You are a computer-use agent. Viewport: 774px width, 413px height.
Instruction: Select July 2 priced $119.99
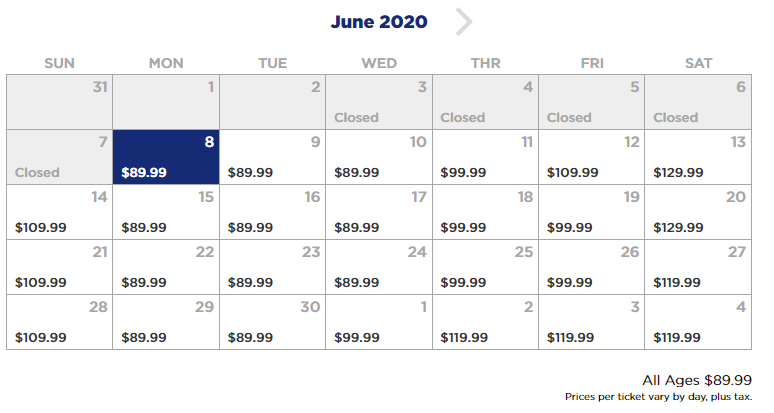point(485,322)
